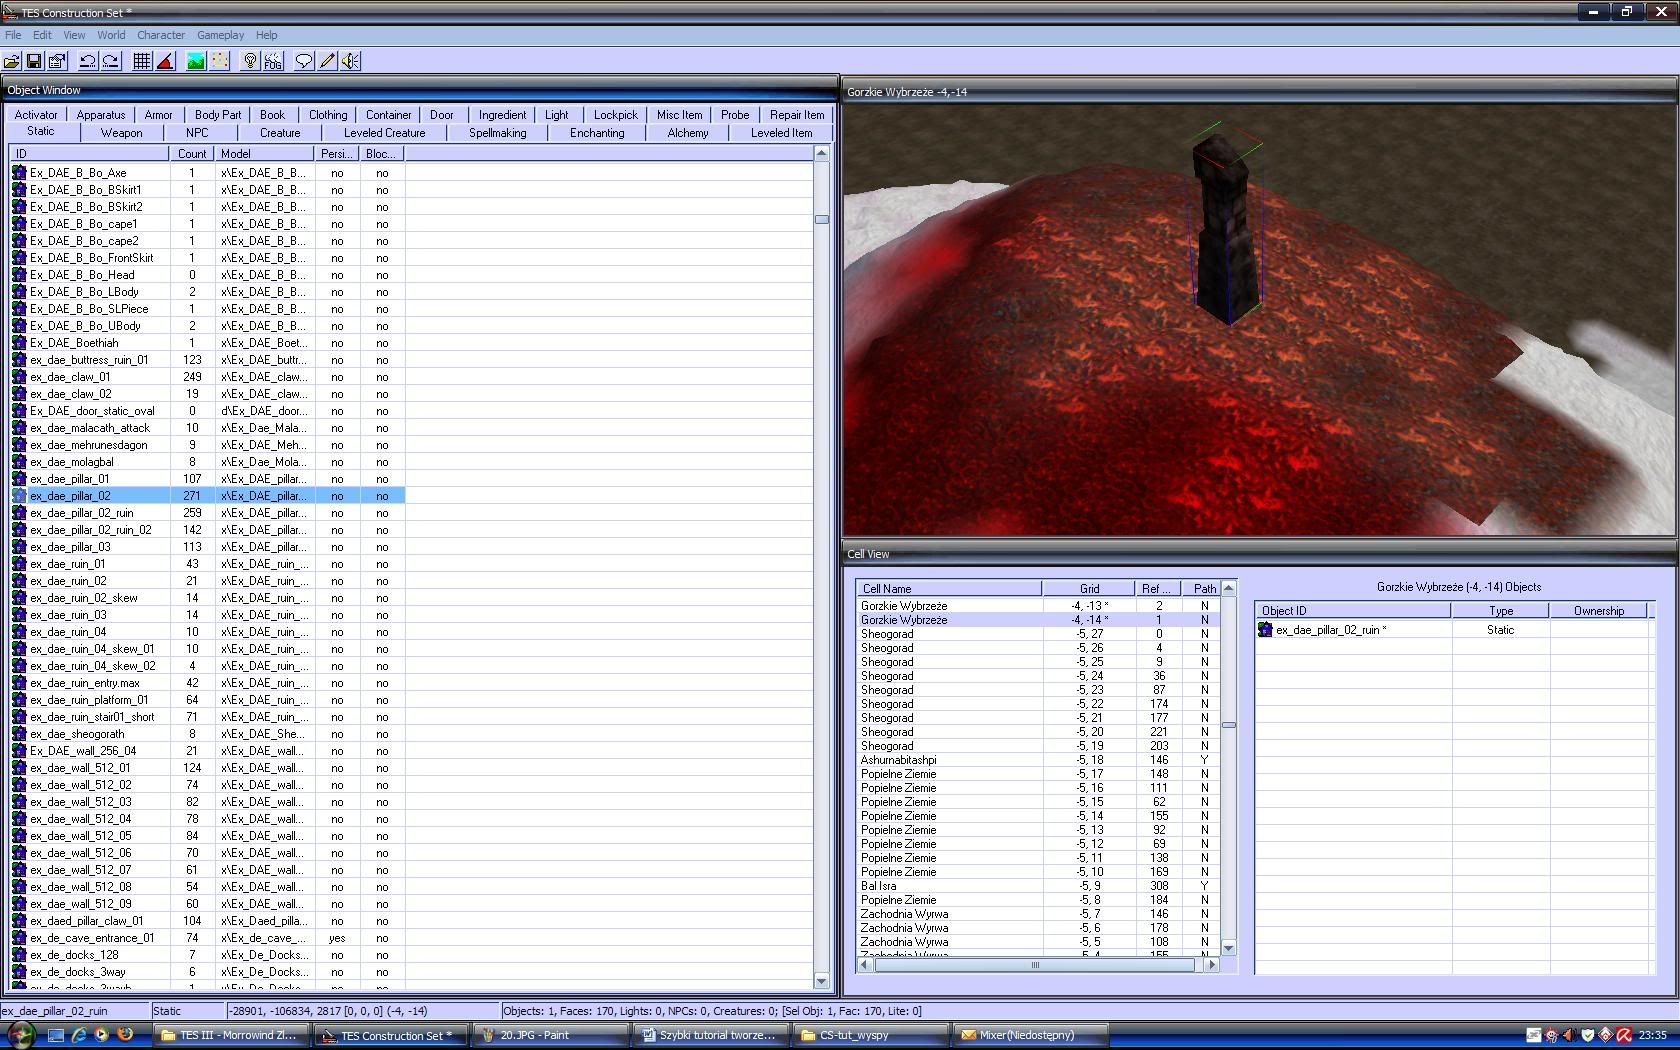Screen dimensions: 1680x1050
Task: Switch to TES III - Morrowind taskbar item
Action: click(x=229, y=1036)
